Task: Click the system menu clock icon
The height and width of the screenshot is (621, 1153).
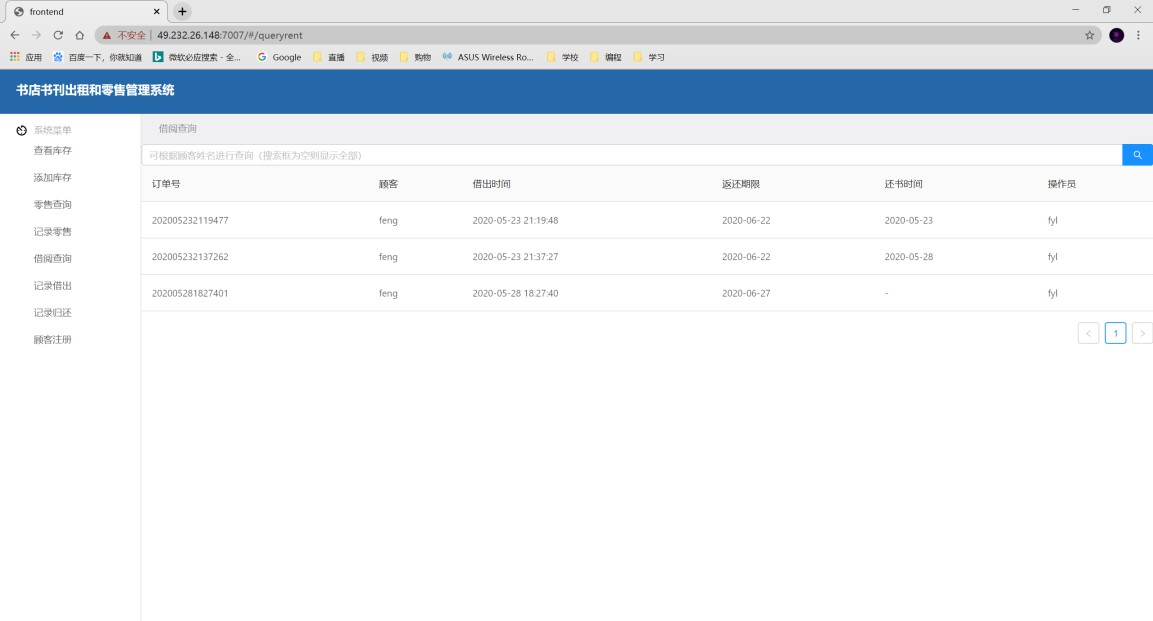Action: pyautogui.click(x=21, y=131)
